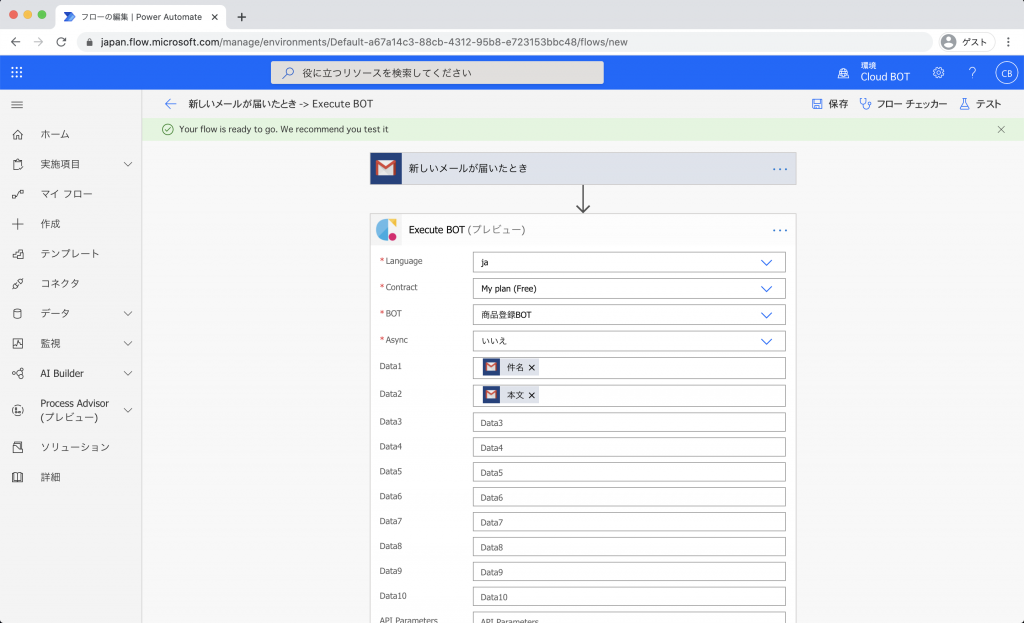Collapse the left navigation hamburger menu

pos(18,104)
